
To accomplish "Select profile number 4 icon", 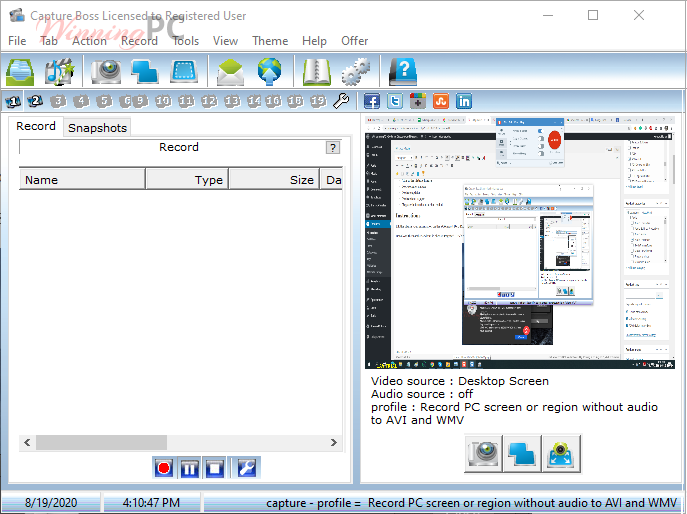I will (81, 102).
